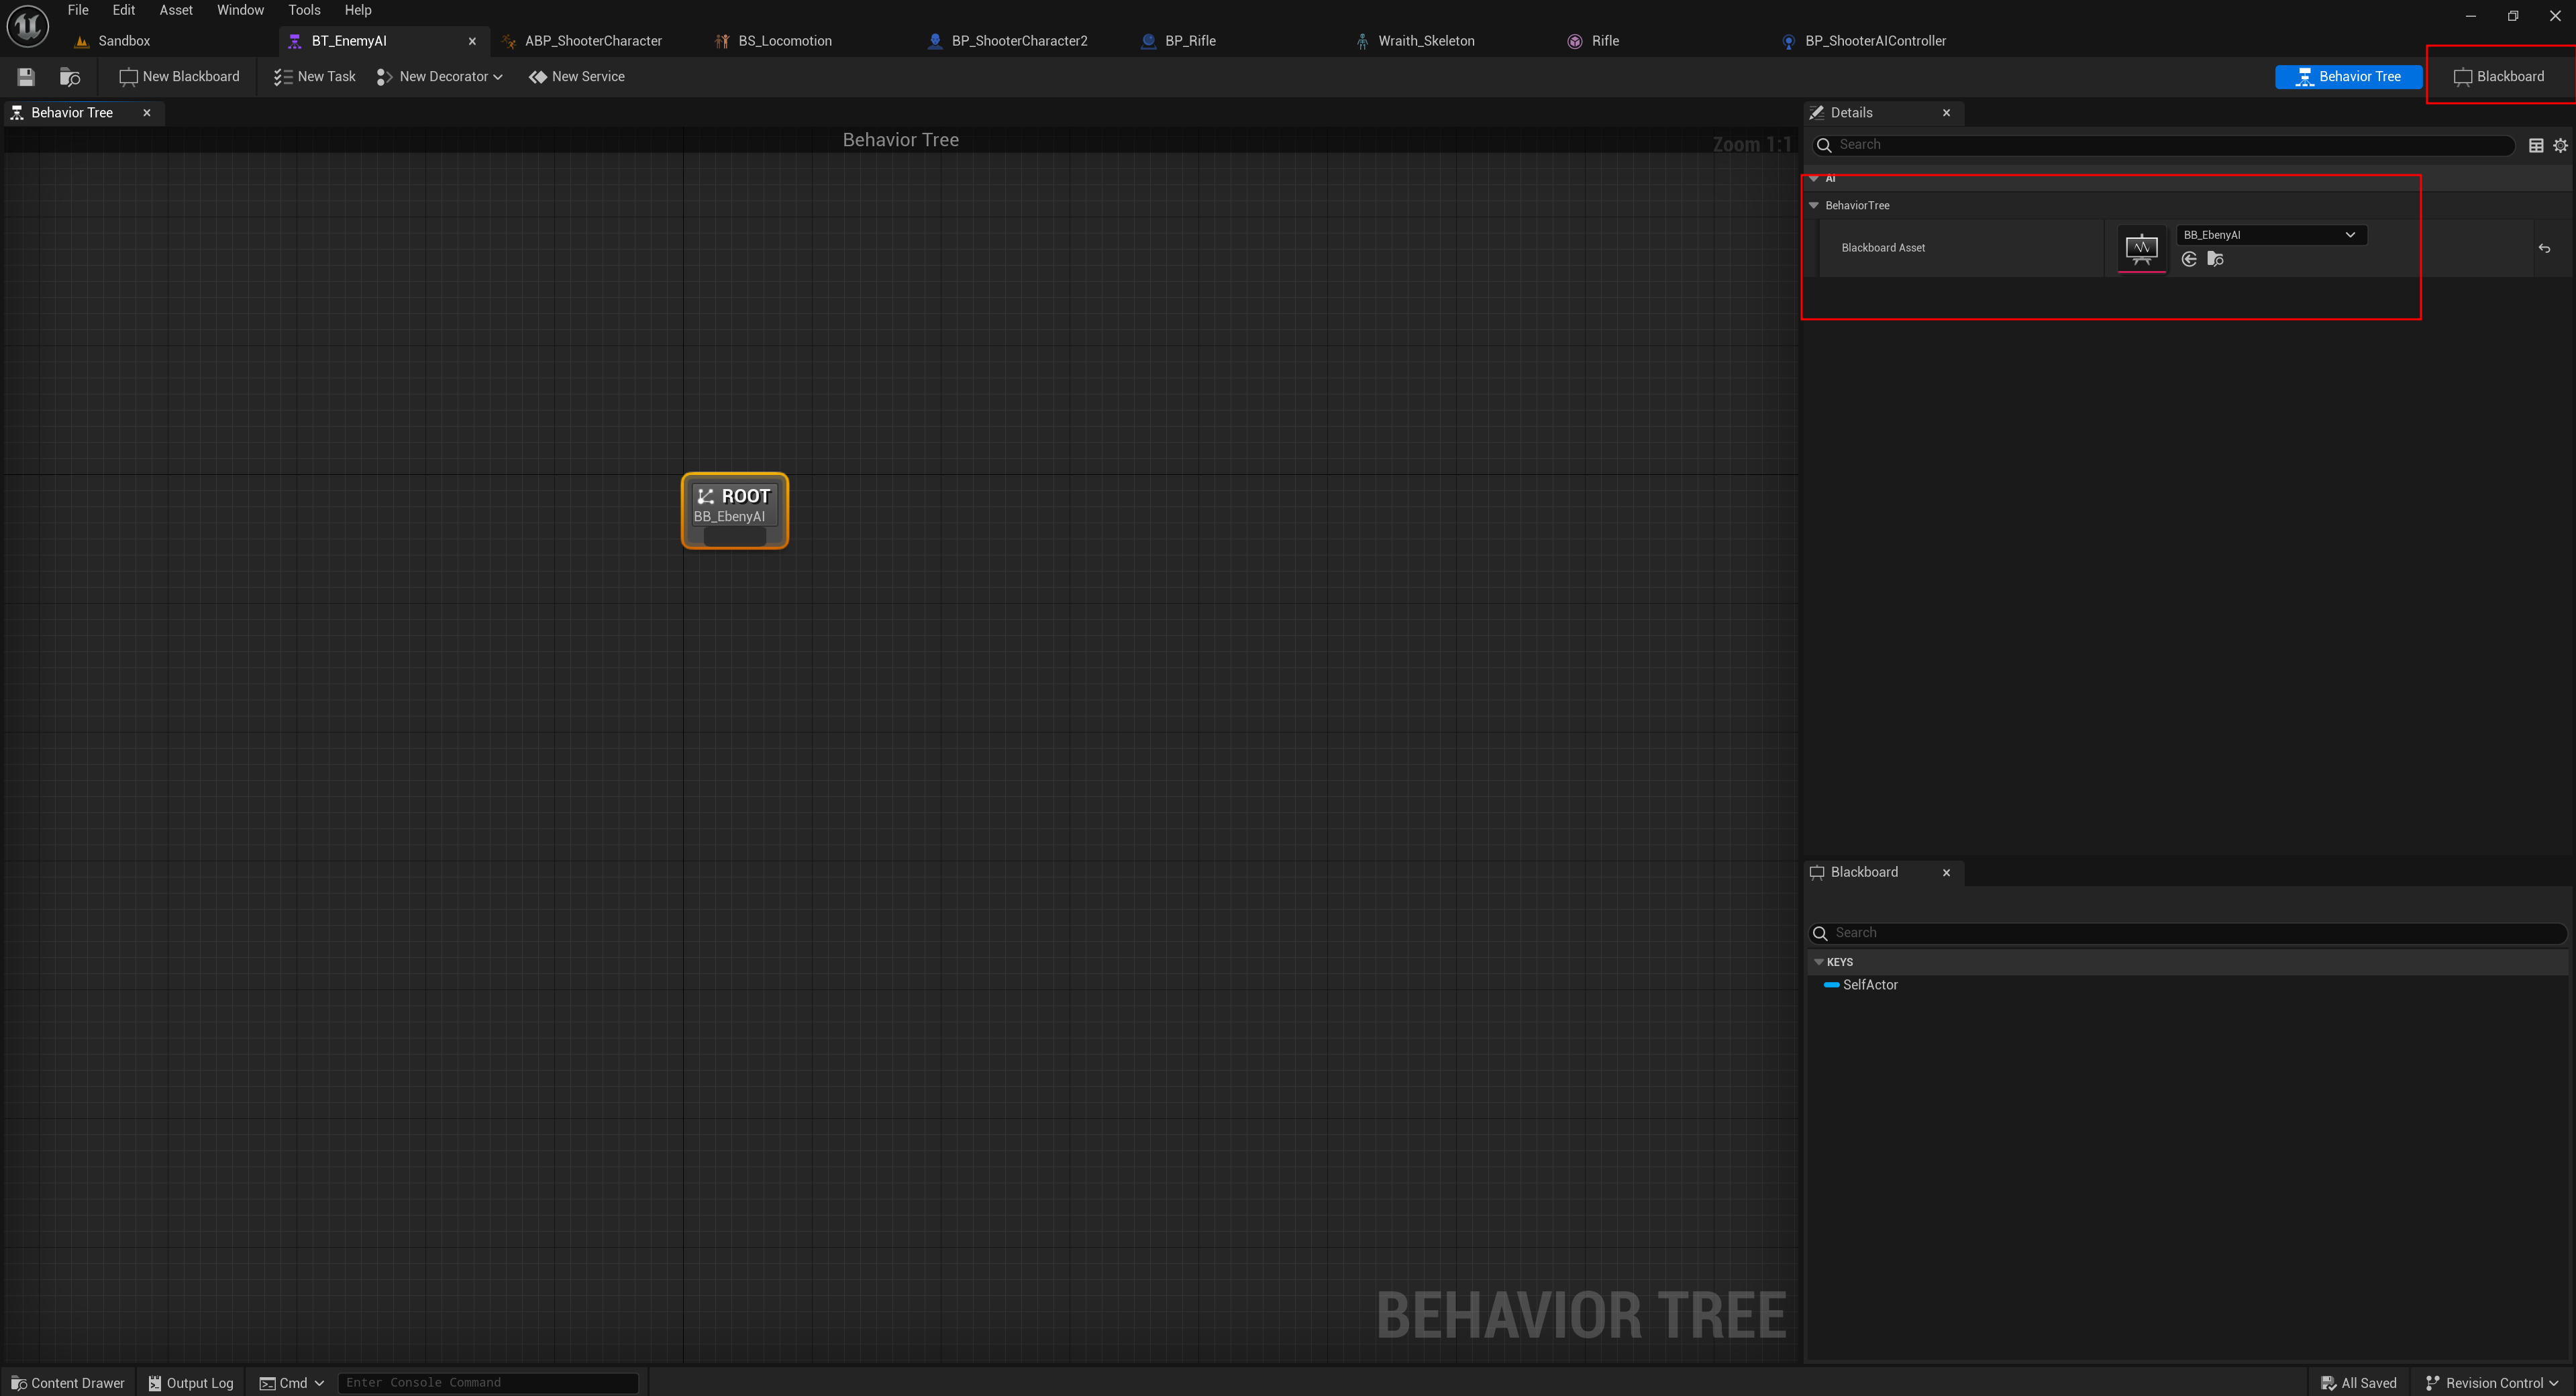Collapse the BehaviorTree category in Details
Image resolution: width=2576 pixels, height=1396 pixels.
pyautogui.click(x=1814, y=206)
